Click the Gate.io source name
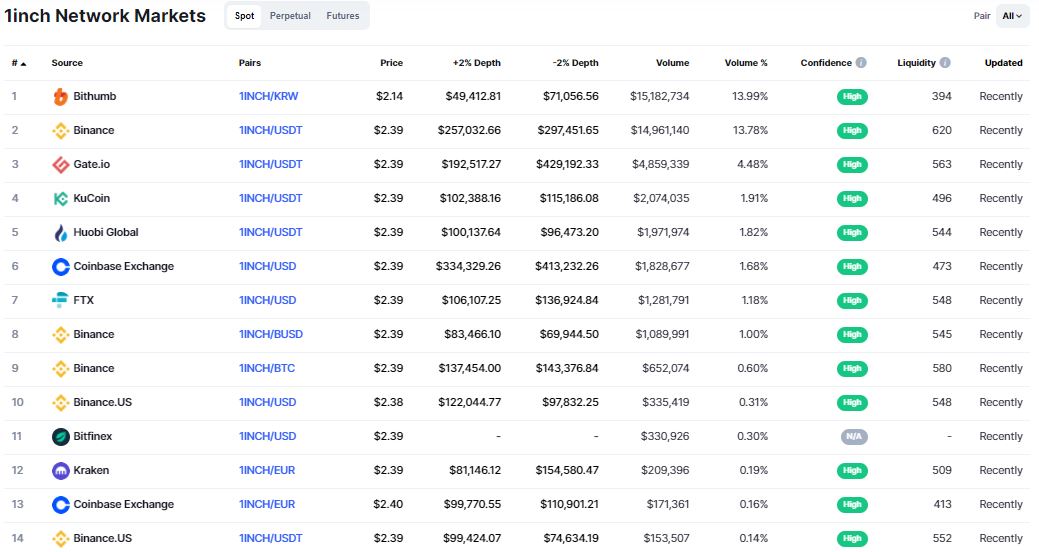Viewport: 1039px width, 552px height. [x=91, y=164]
